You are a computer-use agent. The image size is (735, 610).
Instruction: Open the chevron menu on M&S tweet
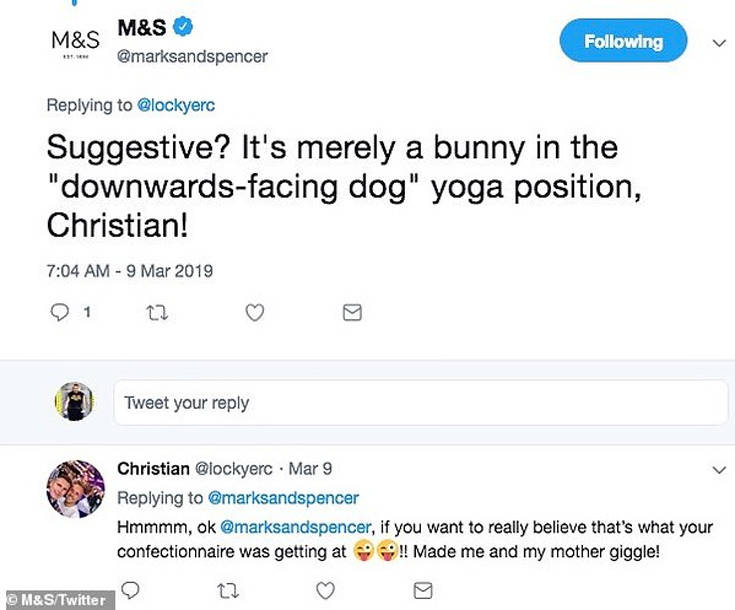click(x=717, y=43)
